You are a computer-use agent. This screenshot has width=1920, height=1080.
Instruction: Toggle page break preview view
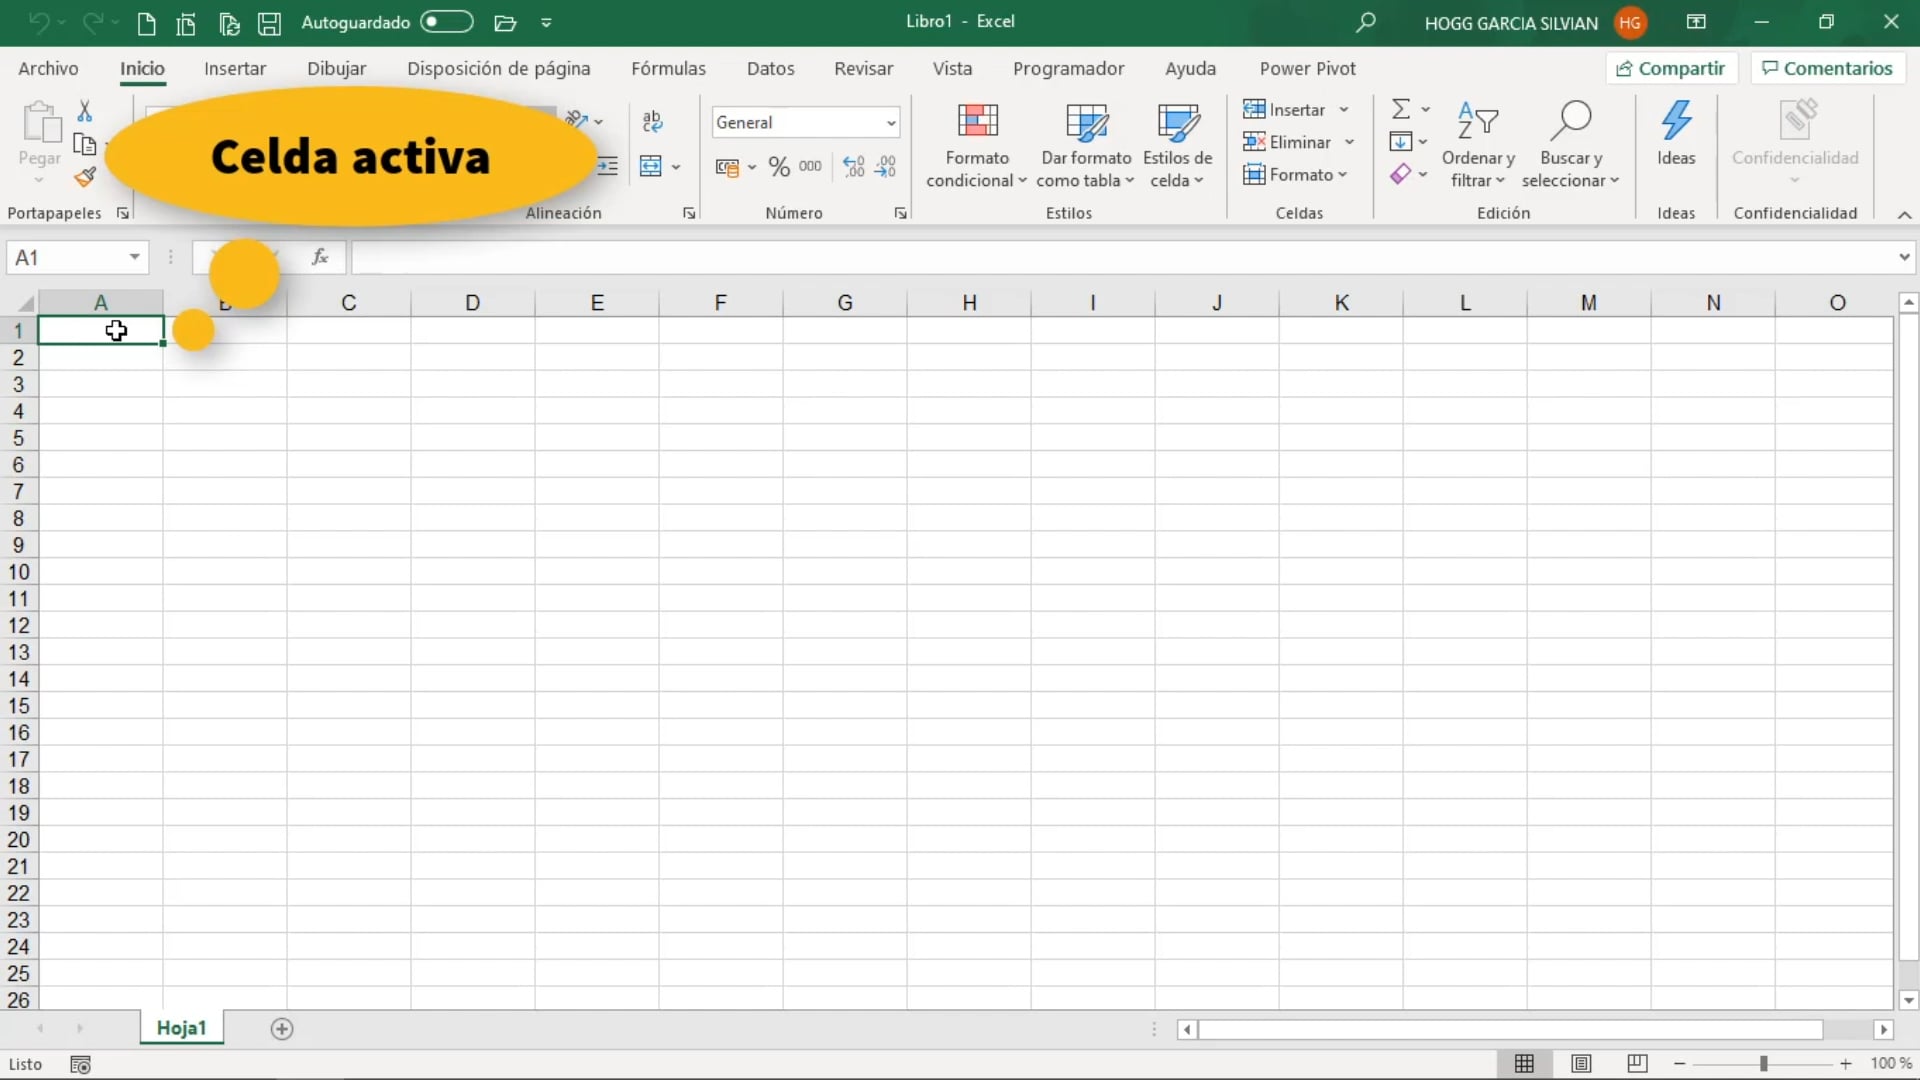tap(1637, 1063)
